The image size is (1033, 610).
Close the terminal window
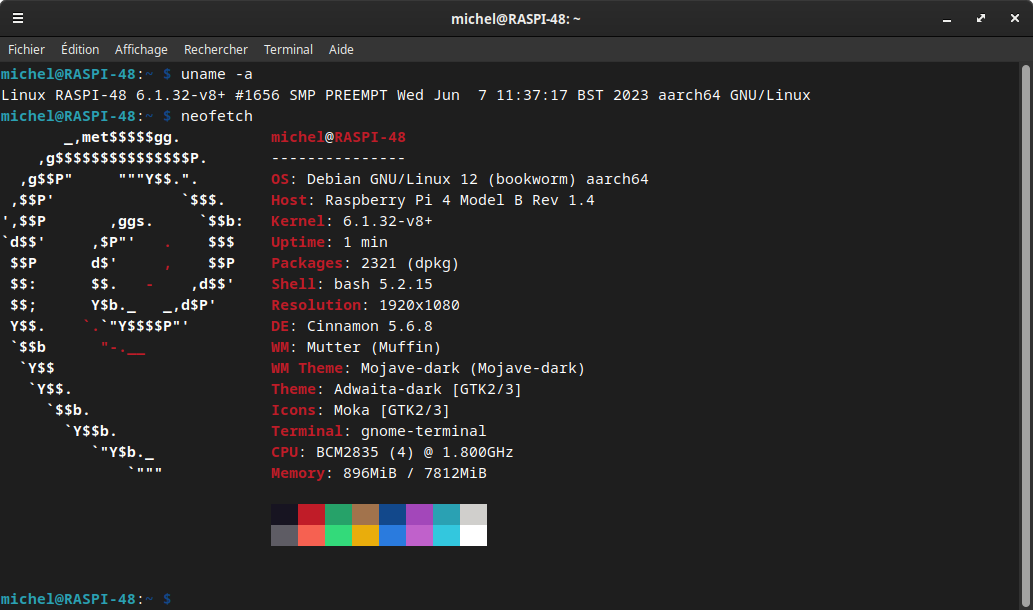click(x=1015, y=18)
